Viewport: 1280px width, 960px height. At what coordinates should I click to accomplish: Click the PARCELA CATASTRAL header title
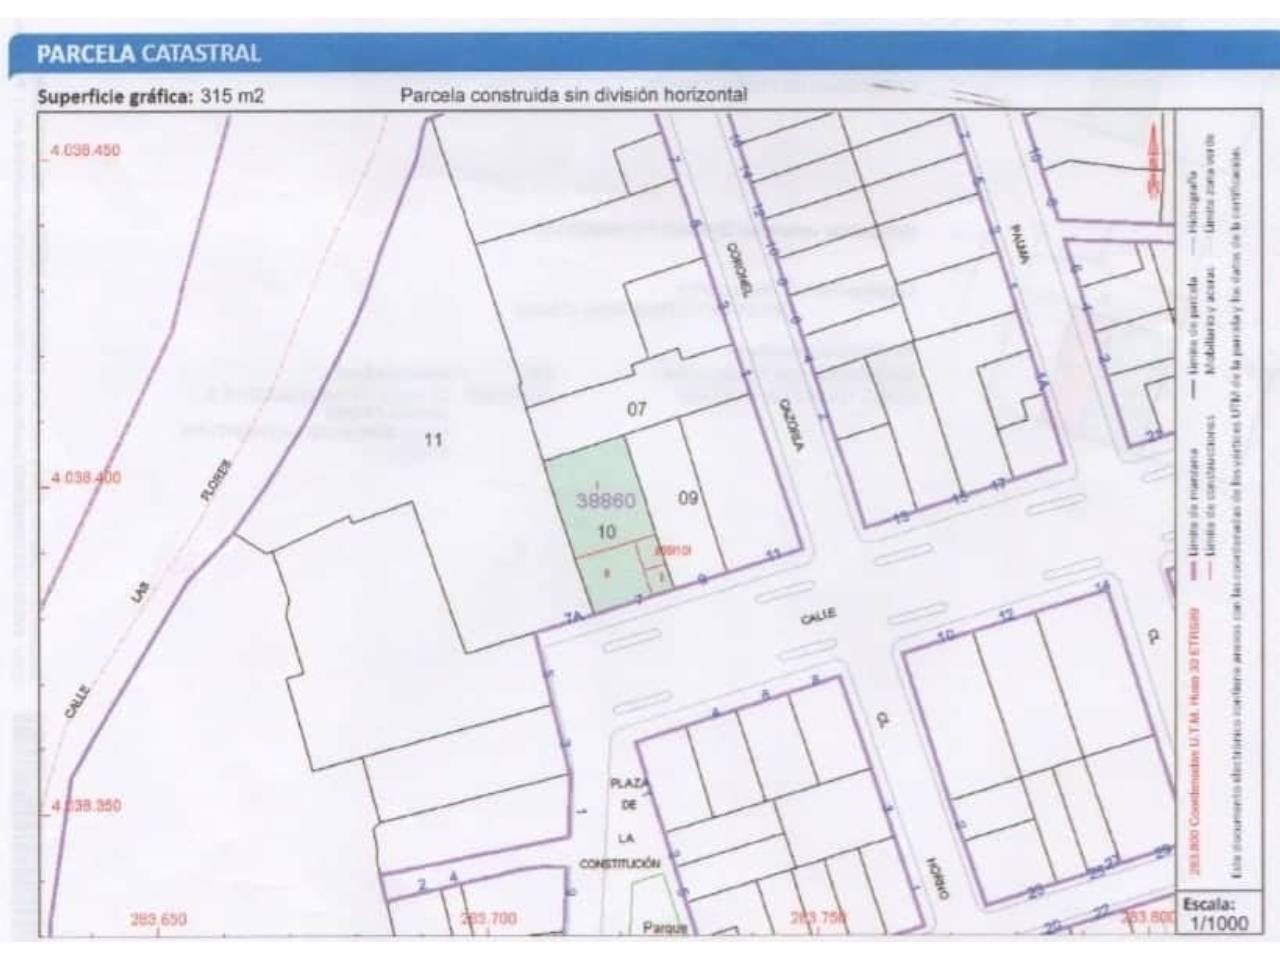click(x=148, y=54)
